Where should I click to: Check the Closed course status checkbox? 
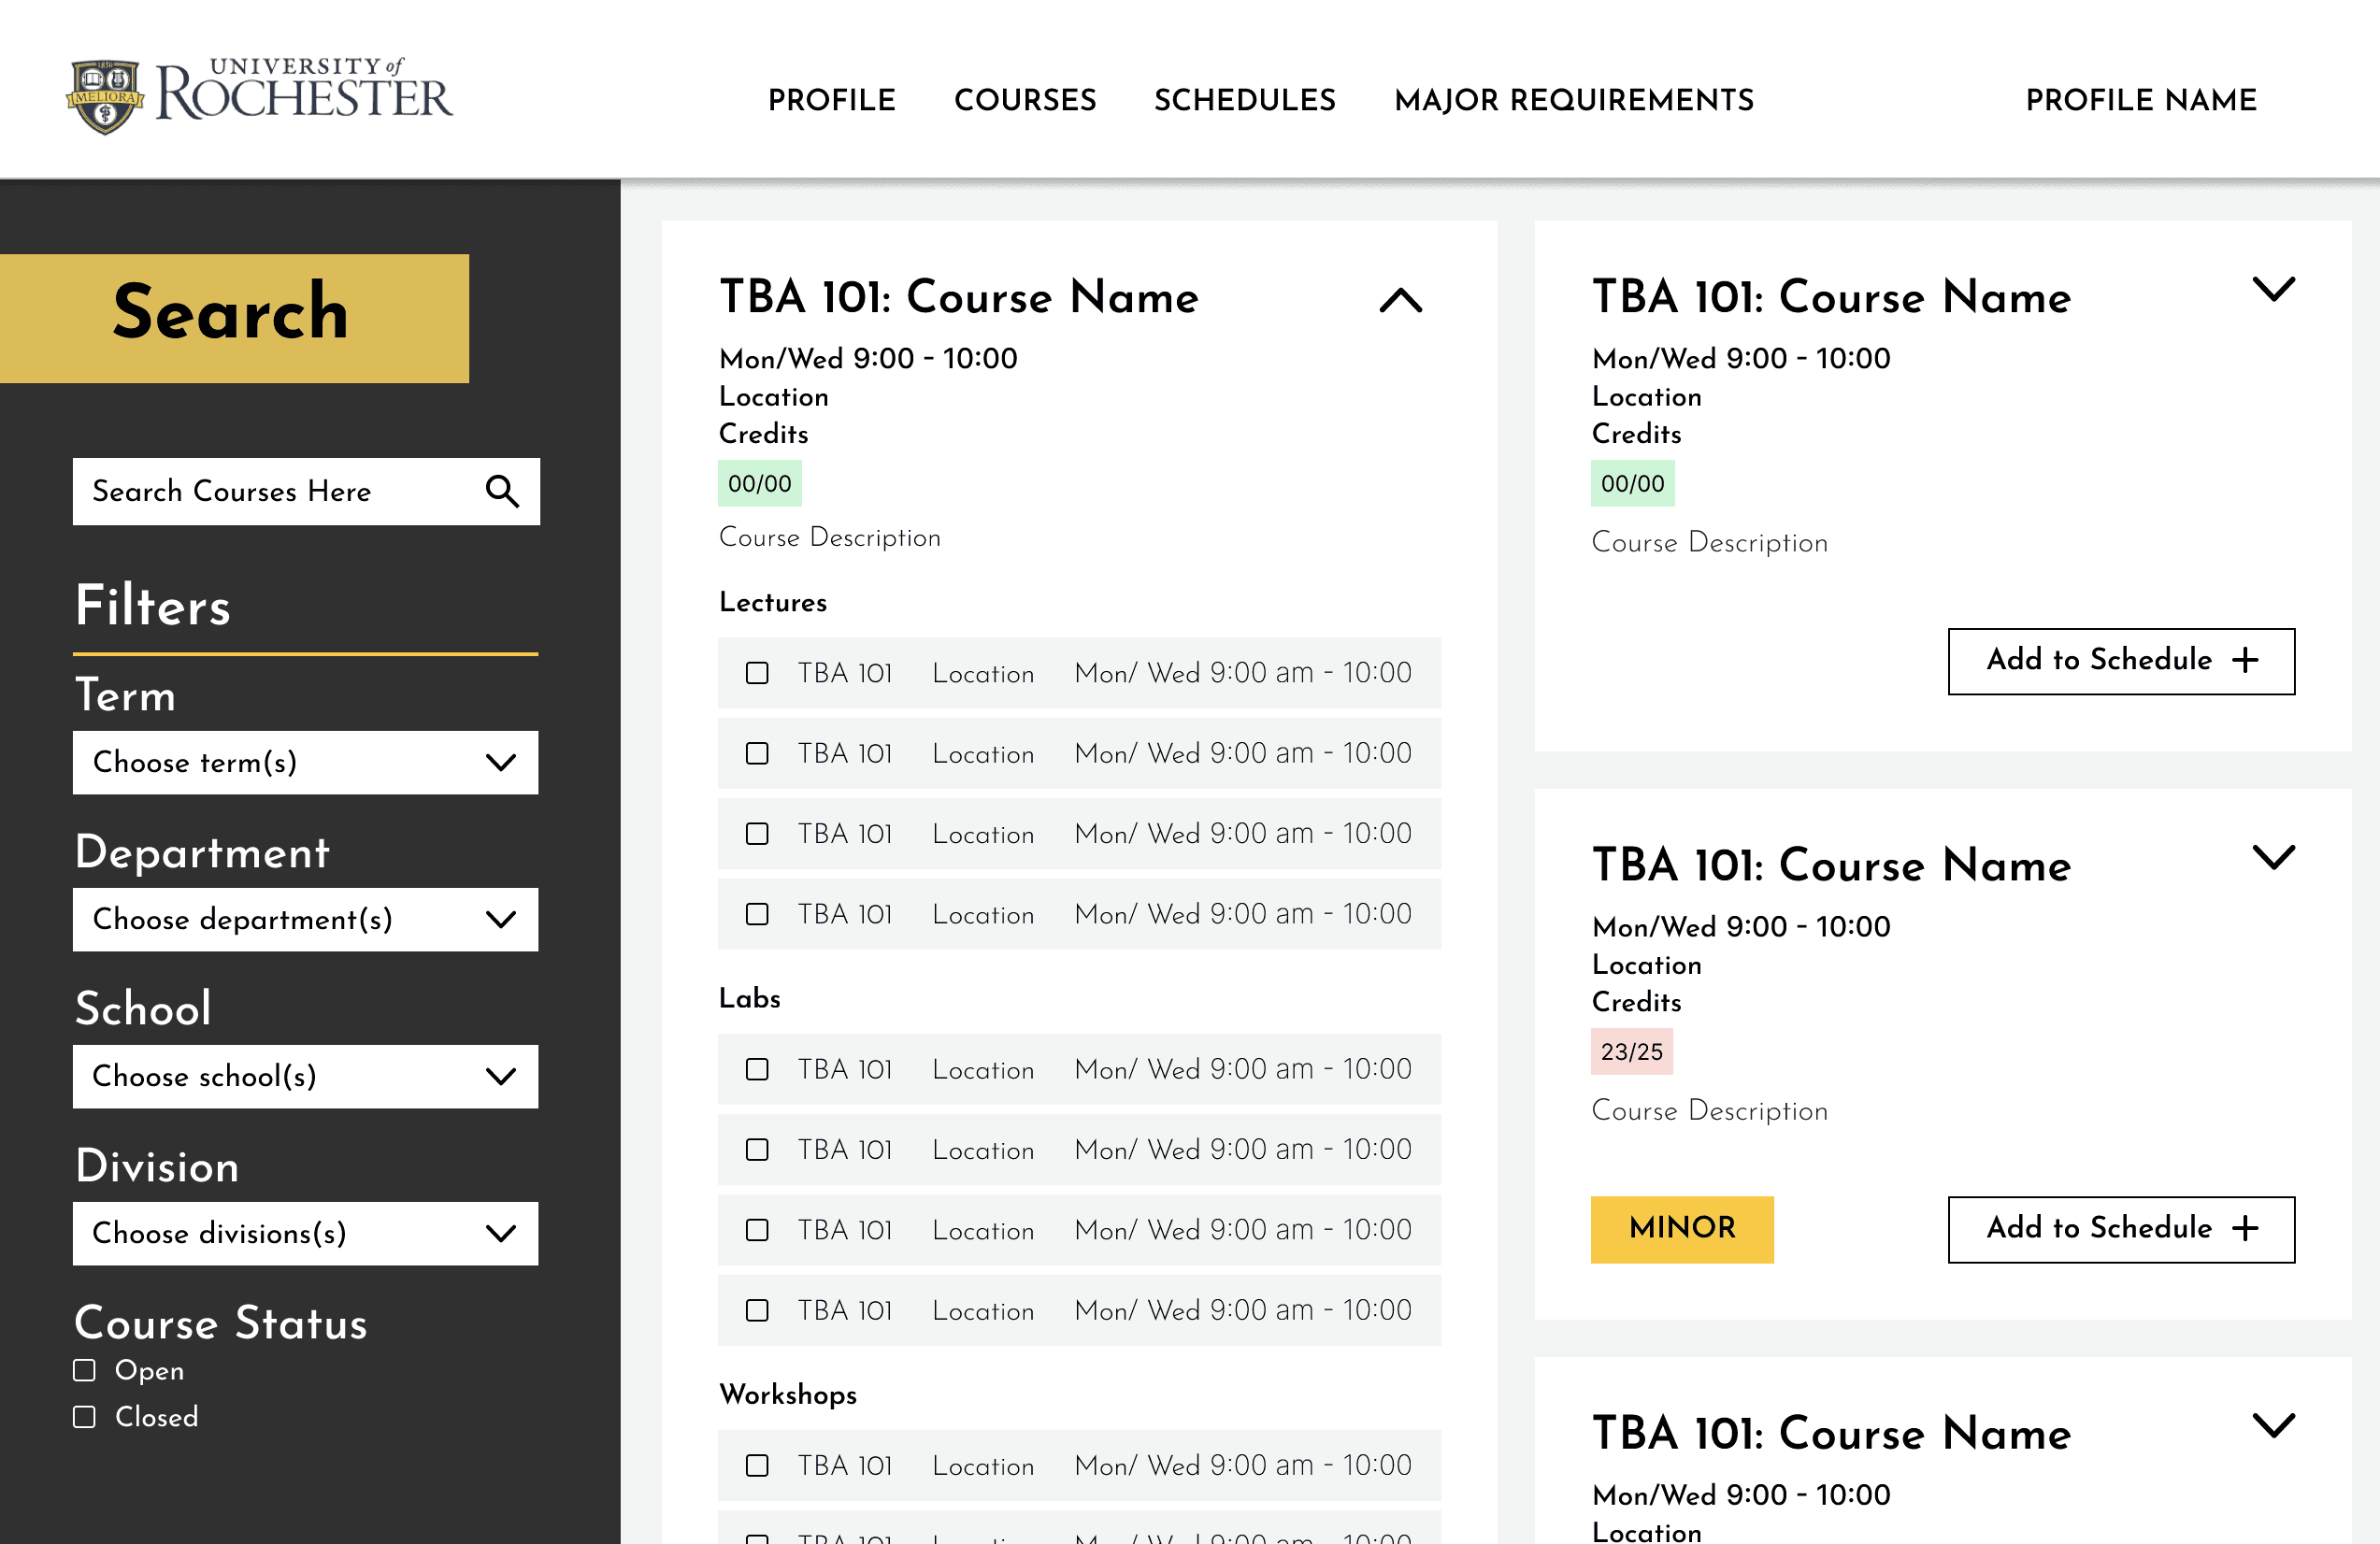[85, 1417]
